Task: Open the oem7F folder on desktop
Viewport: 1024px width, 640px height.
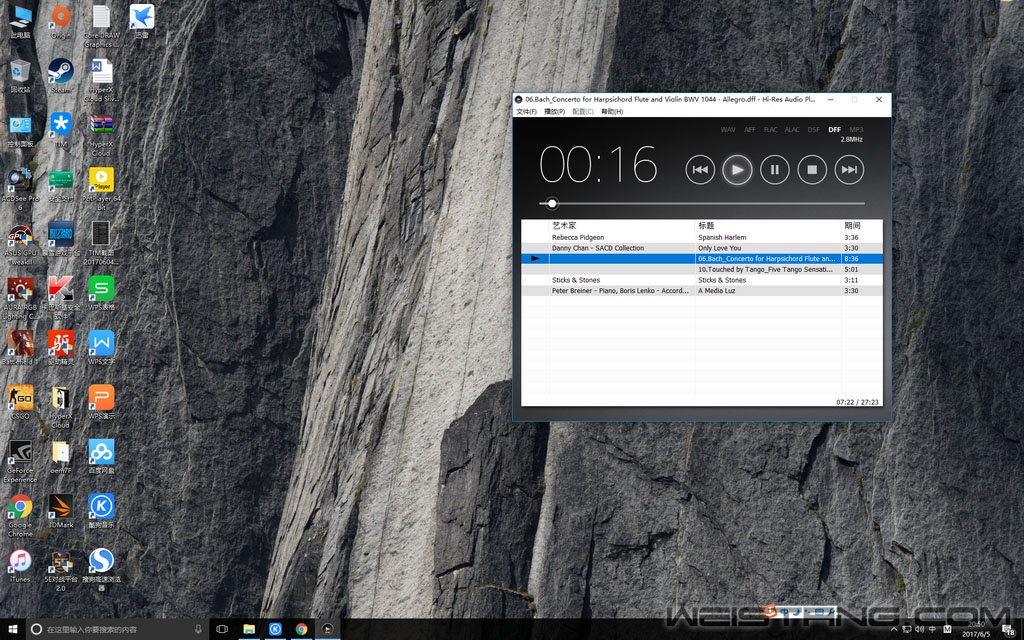Action: [x=61, y=455]
